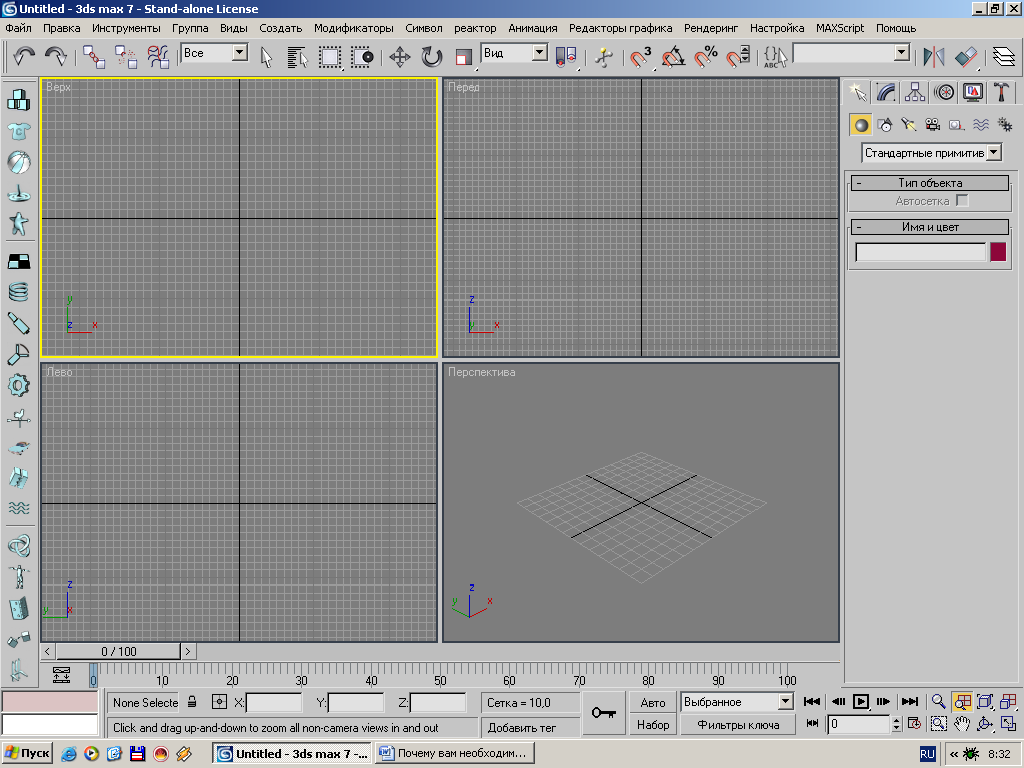This screenshot has width=1024, height=768.
Task: Click the object name input field
Action: [920, 251]
